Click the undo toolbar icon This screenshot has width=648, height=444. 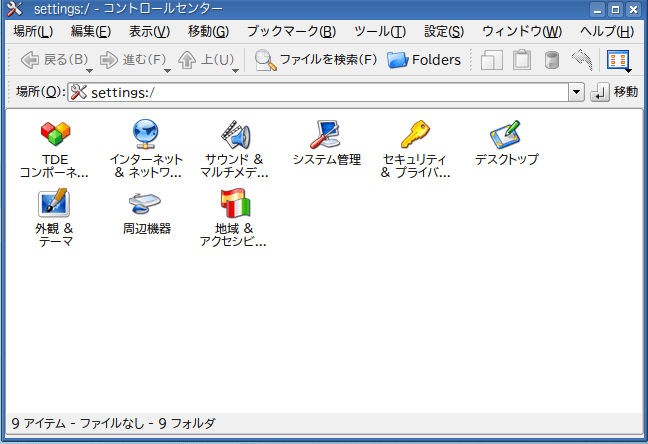[582, 60]
